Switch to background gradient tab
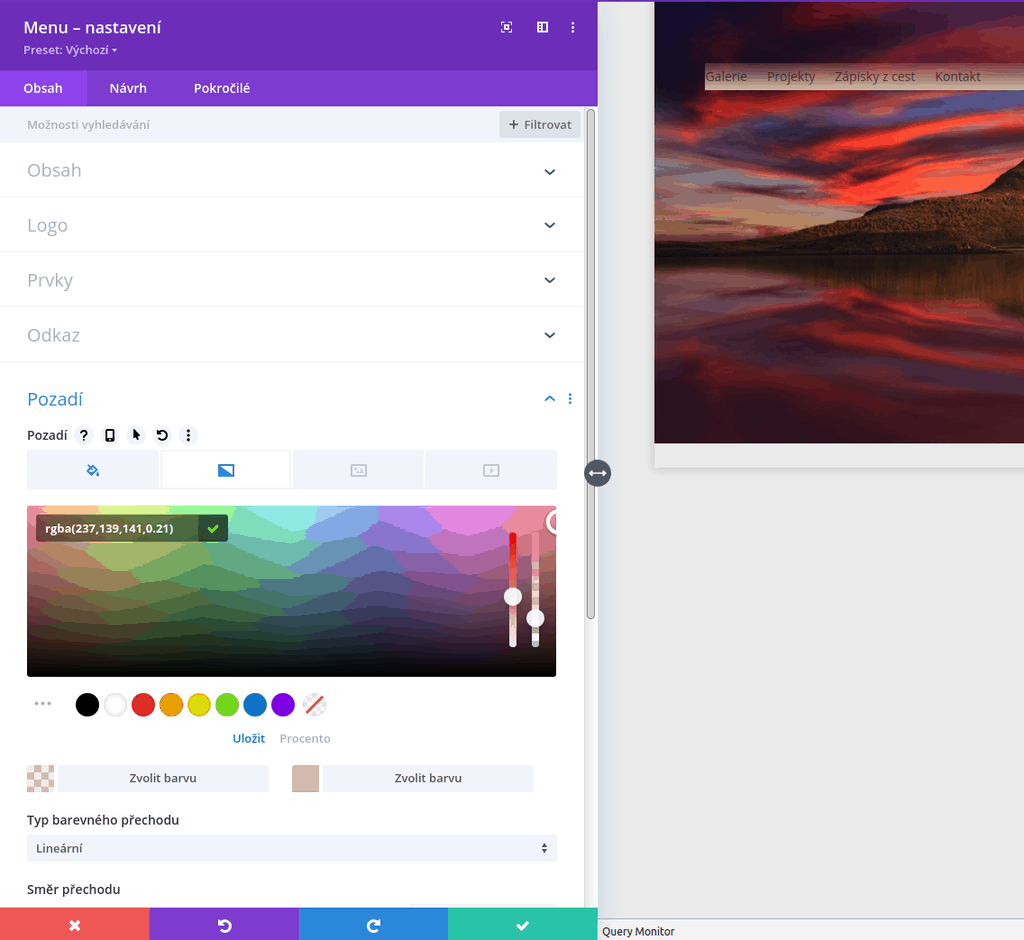Screen dimensions: 1024x940 (x=225, y=470)
